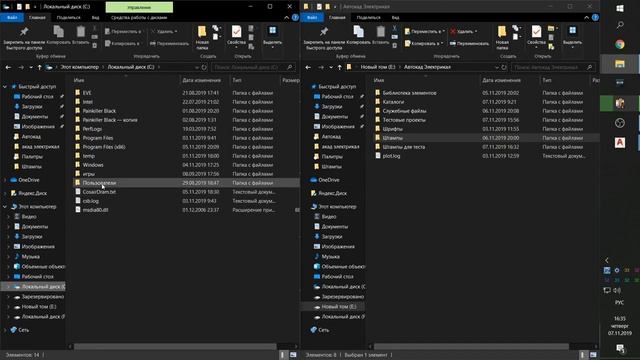Click search field in Автокад Электрикал window
The height and width of the screenshot is (360, 640).
pyautogui.click(x=553, y=67)
